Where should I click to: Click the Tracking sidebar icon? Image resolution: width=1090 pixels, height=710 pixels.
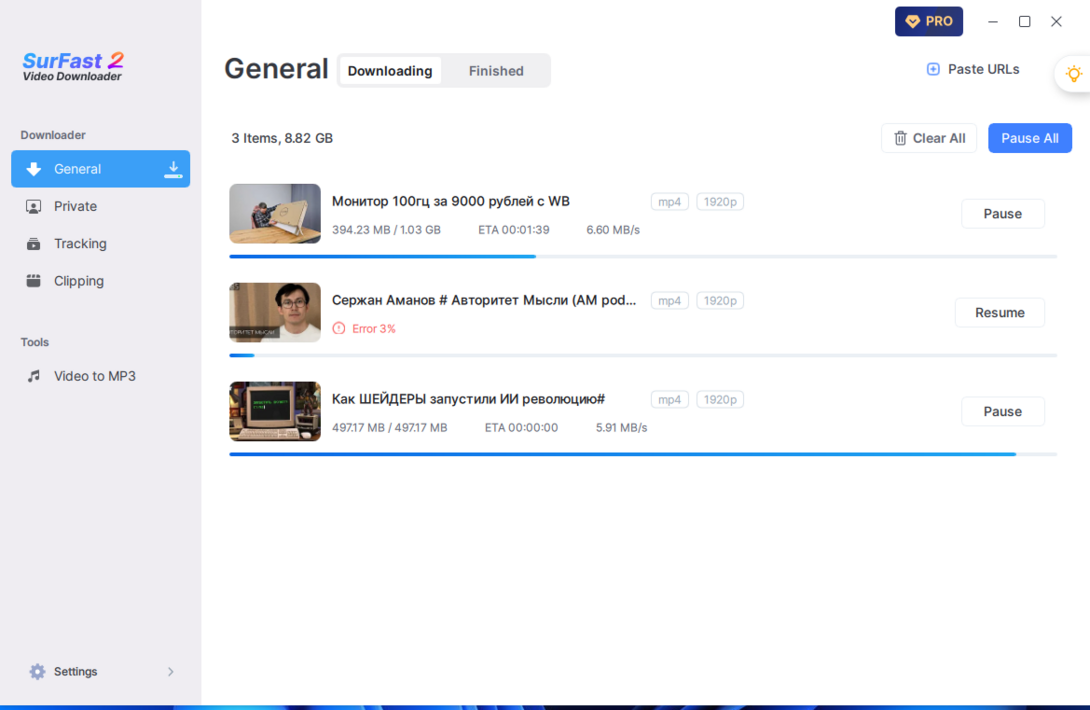34,244
